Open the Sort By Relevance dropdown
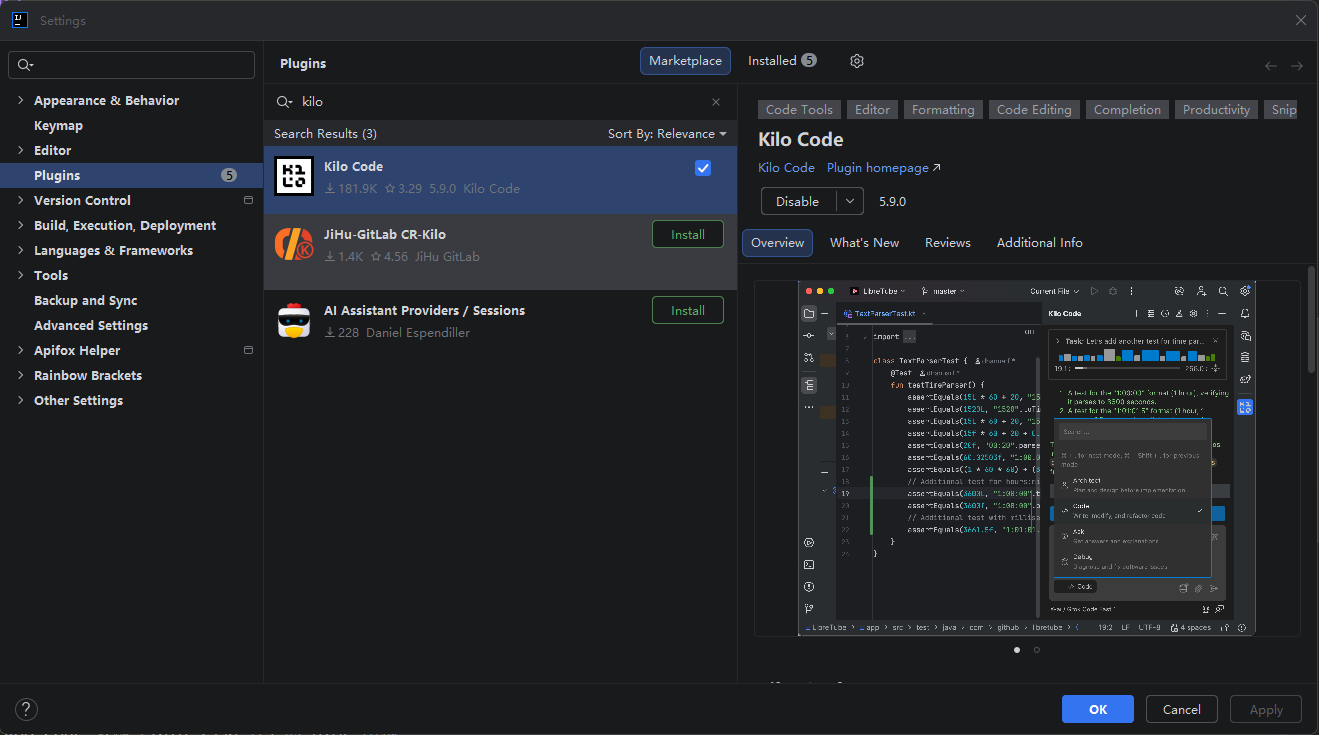1319x735 pixels. click(668, 133)
